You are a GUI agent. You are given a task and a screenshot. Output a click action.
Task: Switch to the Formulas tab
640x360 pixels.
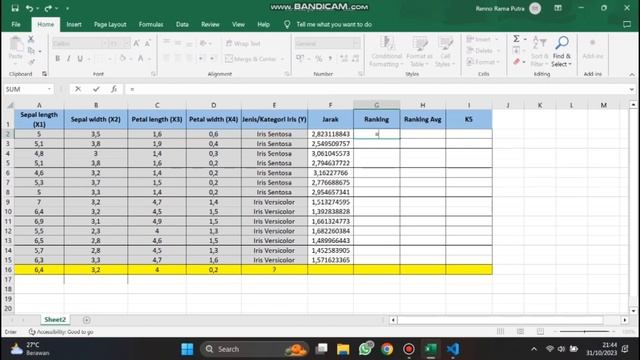pyautogui.click(x=151, y=24)
